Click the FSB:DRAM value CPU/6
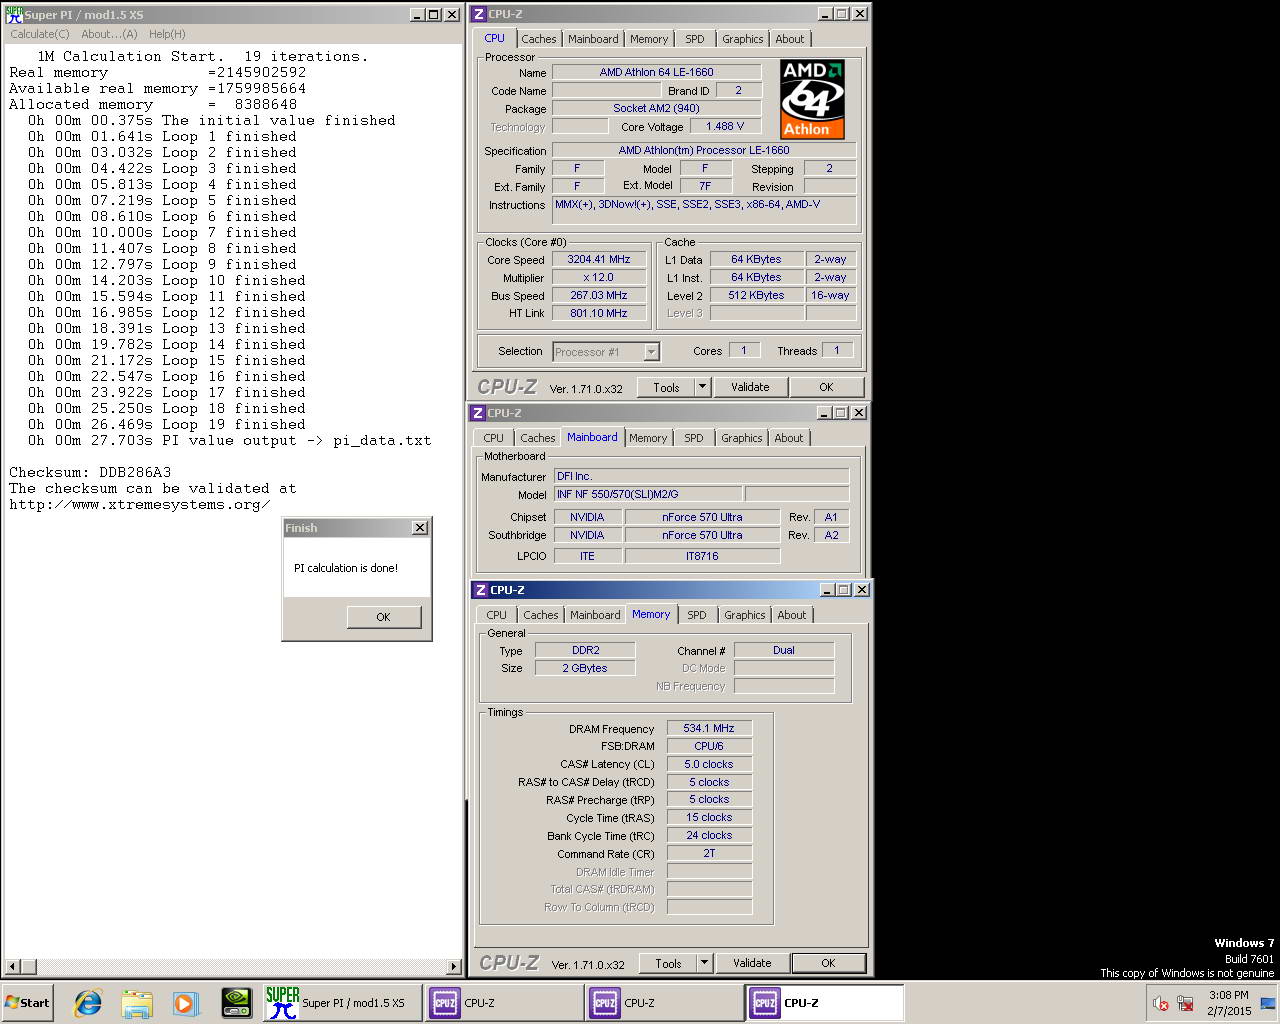Viewport: 1280px width, 1024px height. (x=709, y=746)
